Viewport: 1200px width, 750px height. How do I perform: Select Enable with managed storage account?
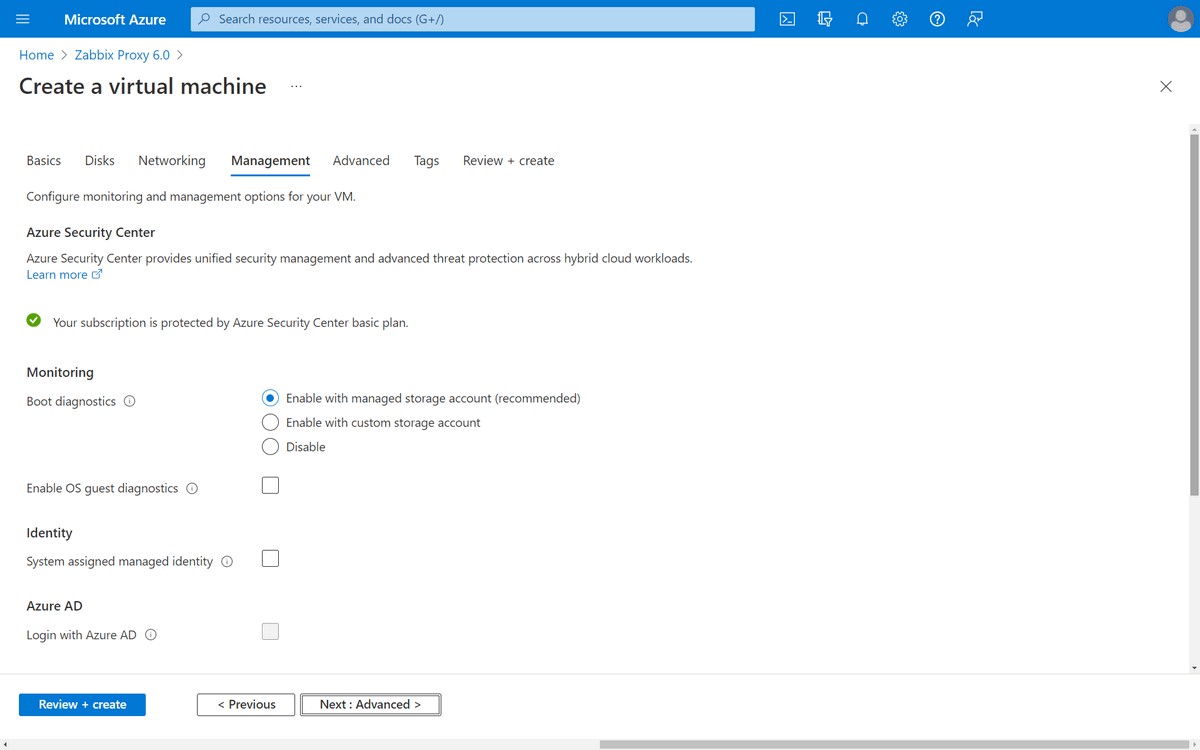(x=270, y=398)
